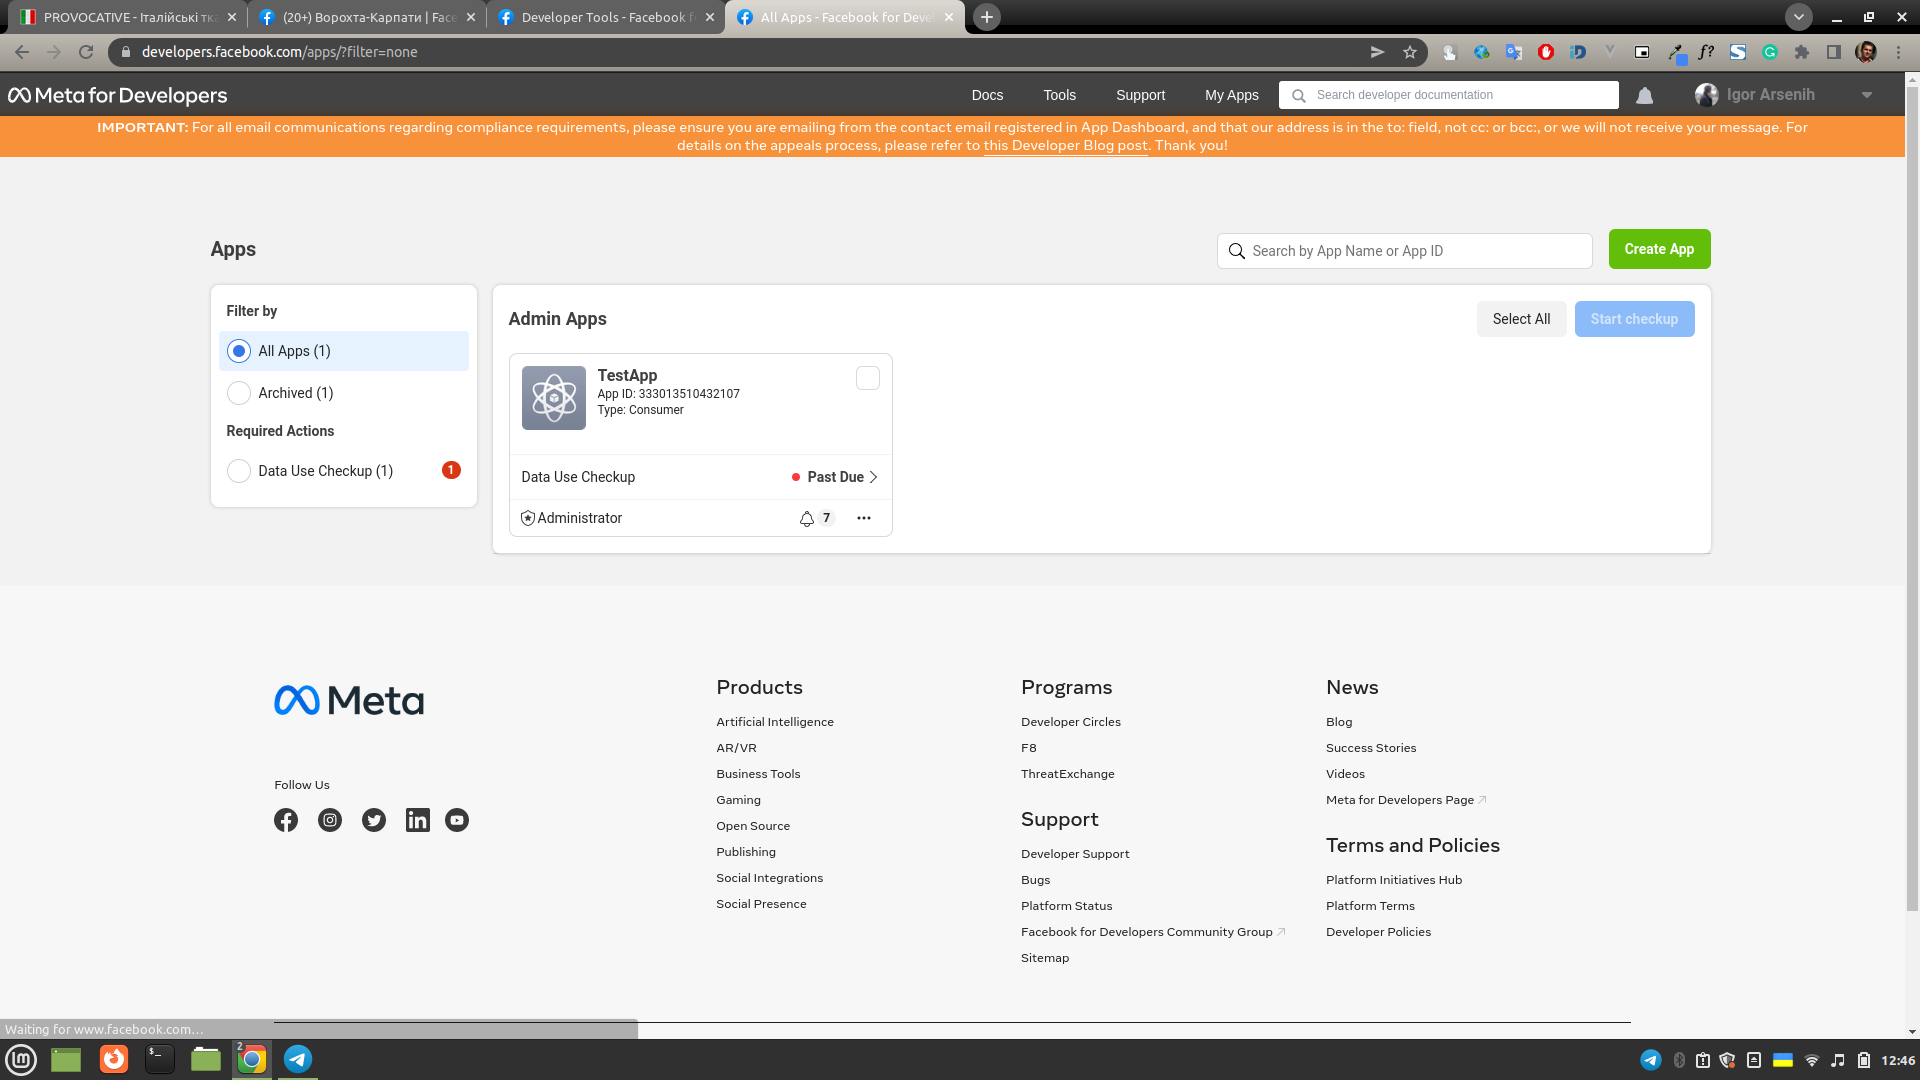Viewport: 1920px width, 1080px height.
Task: Go to My Apps
Action: pos(1232,95)
